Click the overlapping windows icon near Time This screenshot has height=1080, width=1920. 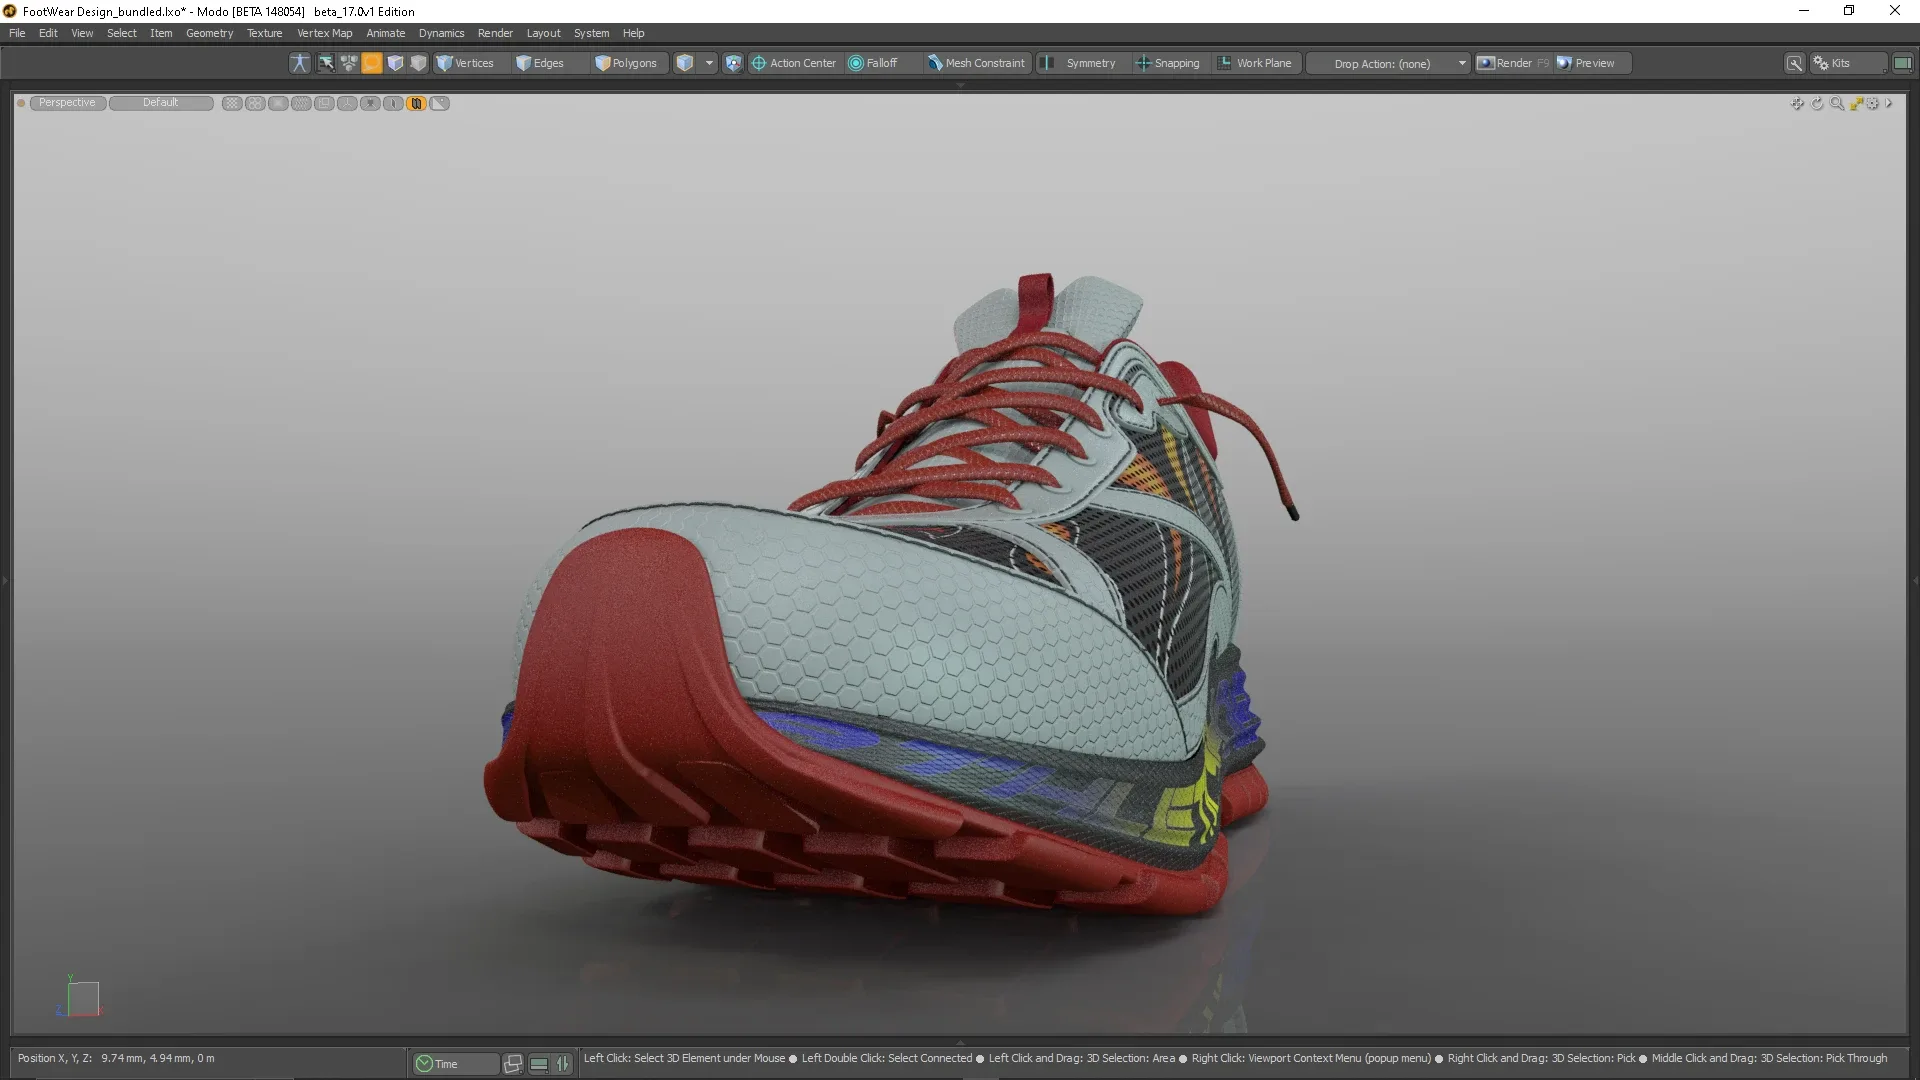pyautogui.click(x=513, y=1064)
